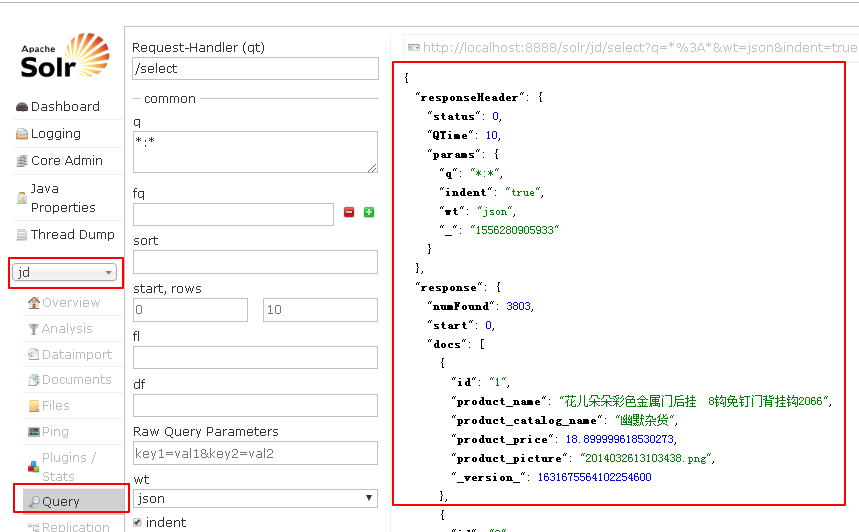Click the Analysis funnel icon

coord(34,329)
